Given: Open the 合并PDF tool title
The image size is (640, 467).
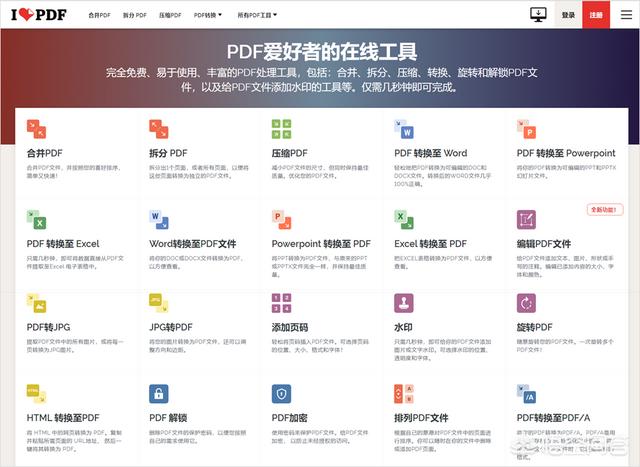Looking at the screenshot, I should coord(44,153).
